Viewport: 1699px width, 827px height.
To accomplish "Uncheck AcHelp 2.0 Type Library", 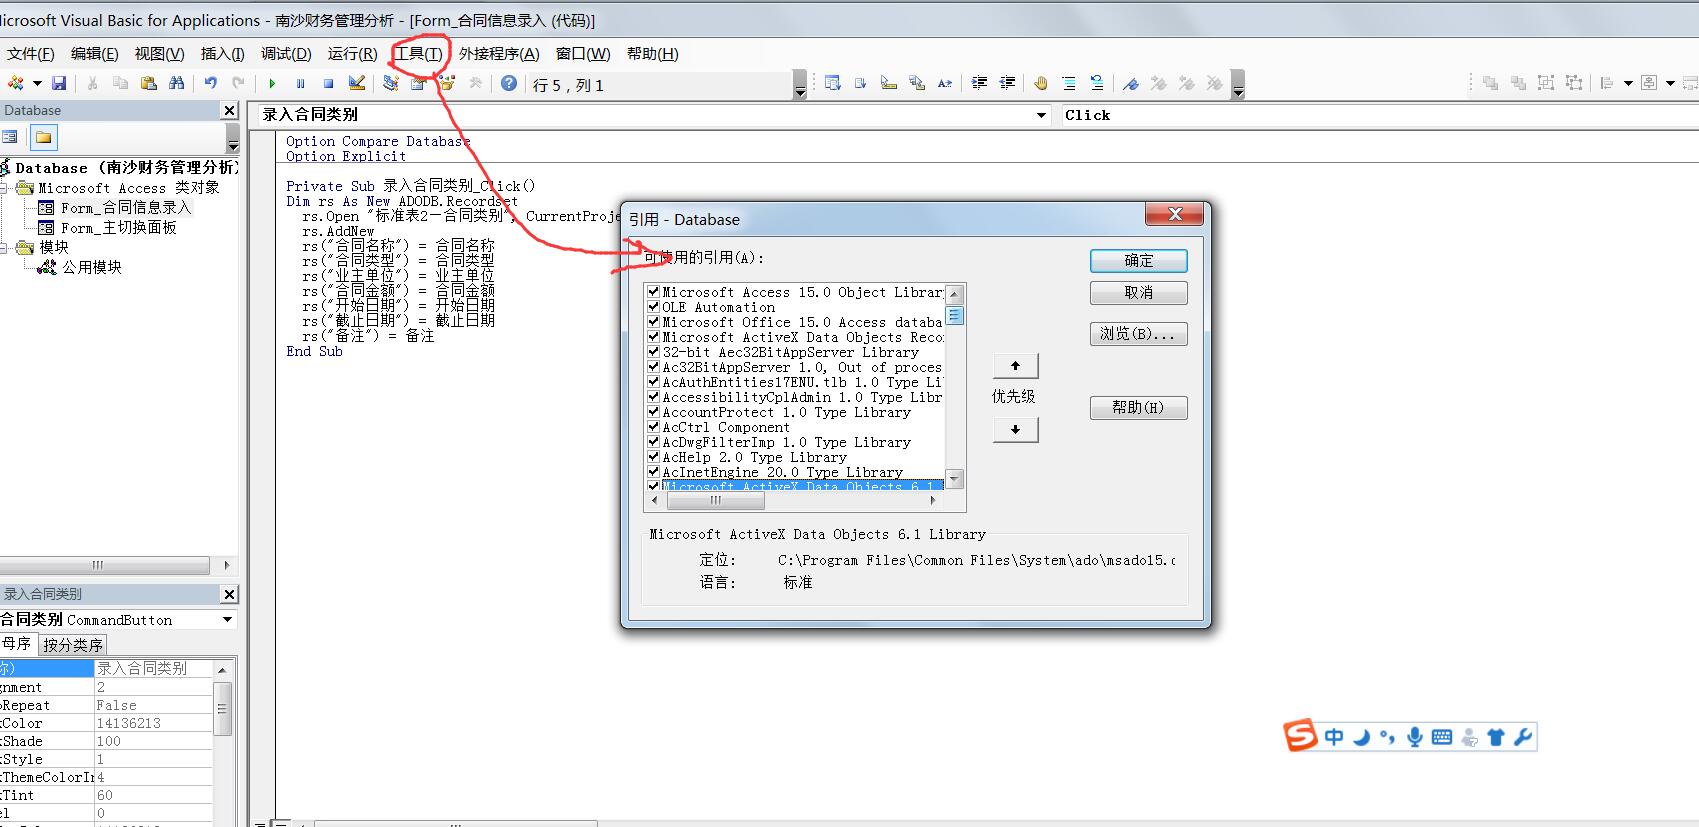I will [653, 457].
